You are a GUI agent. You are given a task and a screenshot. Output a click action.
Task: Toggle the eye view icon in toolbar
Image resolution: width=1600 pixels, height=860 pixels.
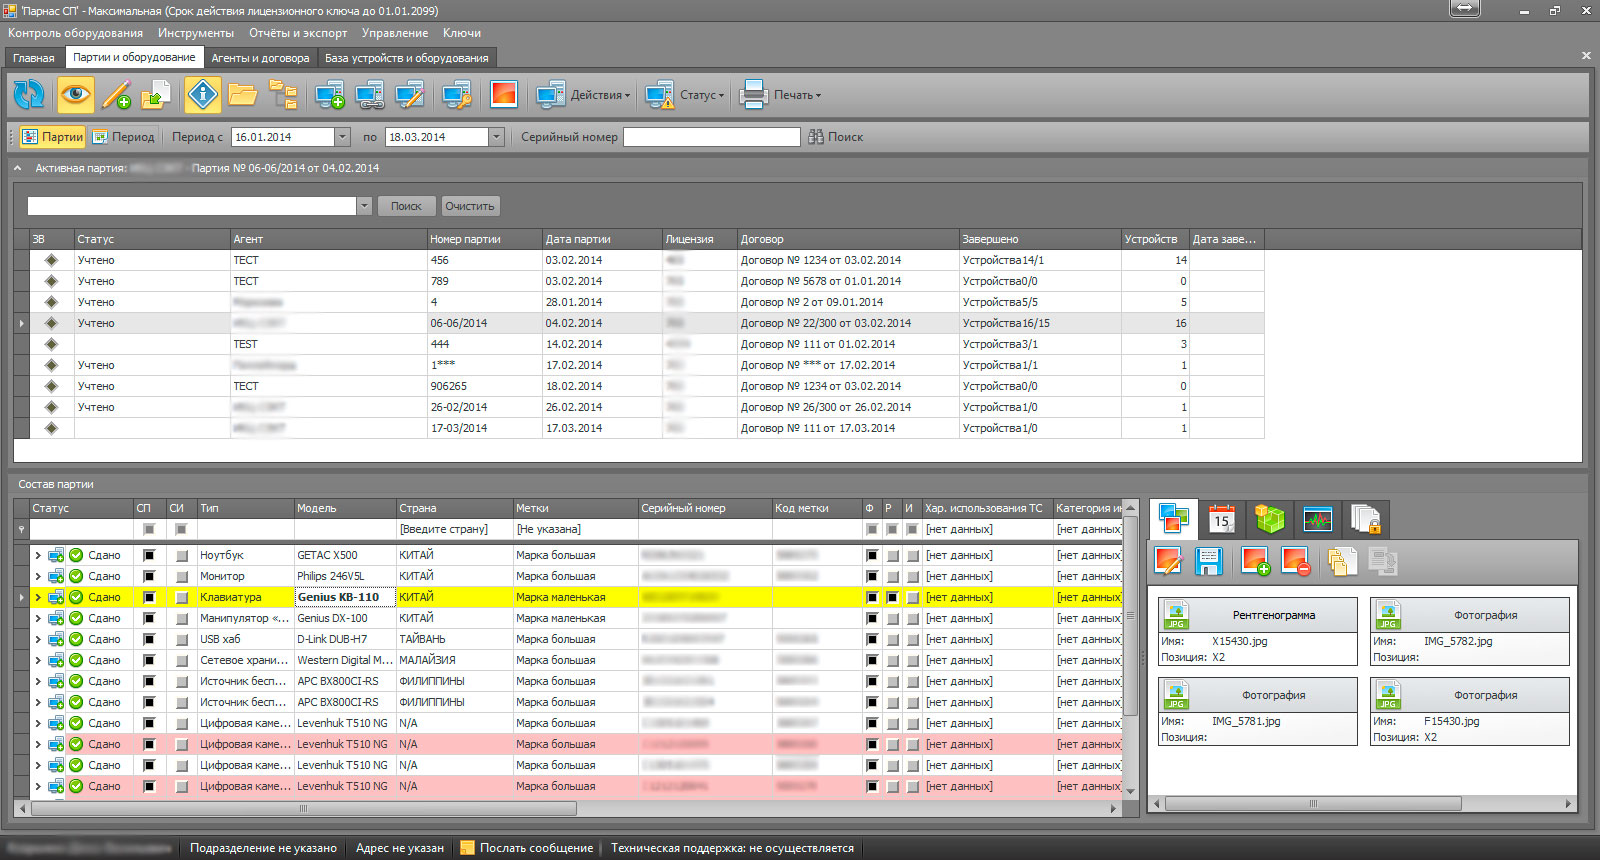pyautogui.click(x=76, y=95)
